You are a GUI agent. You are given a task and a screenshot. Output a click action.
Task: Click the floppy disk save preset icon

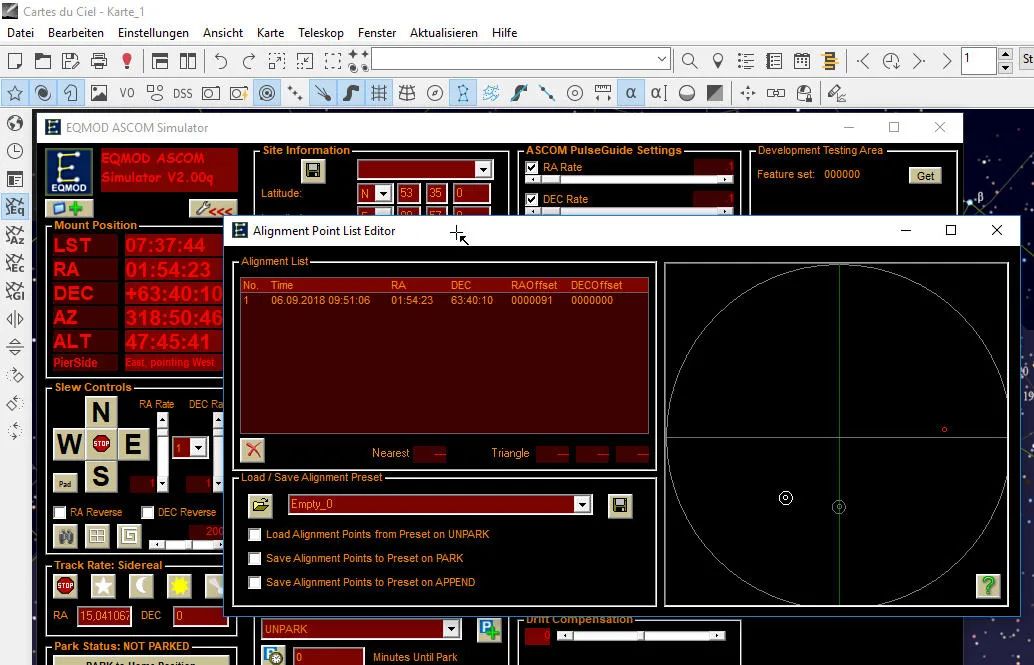(x=620, y=505)
